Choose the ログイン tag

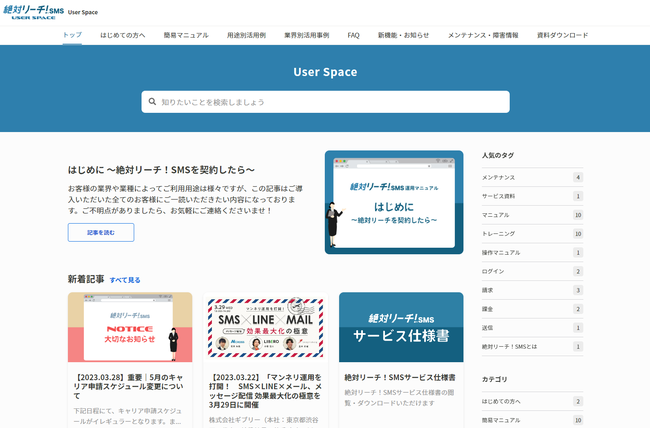(x=495, y=271)
